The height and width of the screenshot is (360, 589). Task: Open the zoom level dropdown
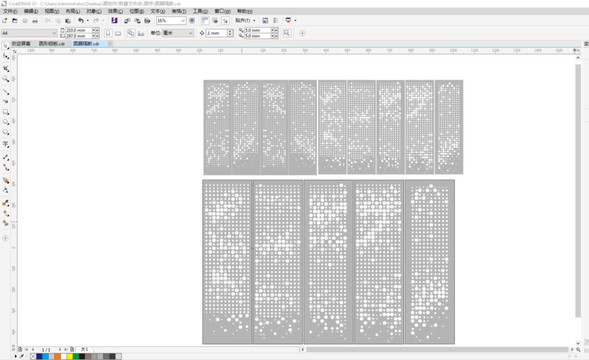(183, 21)
